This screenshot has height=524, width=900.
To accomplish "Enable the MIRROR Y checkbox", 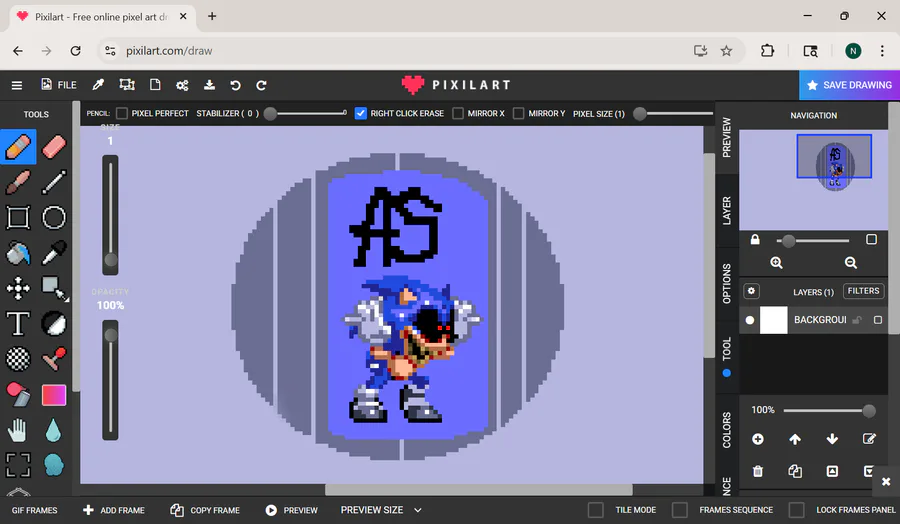I will [518, 114].
